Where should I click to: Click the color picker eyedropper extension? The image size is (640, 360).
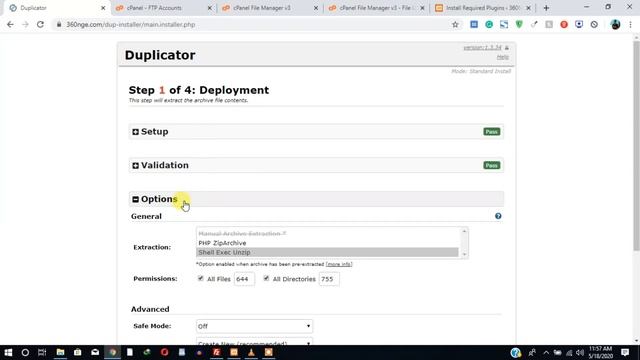[x=534, y=24]
